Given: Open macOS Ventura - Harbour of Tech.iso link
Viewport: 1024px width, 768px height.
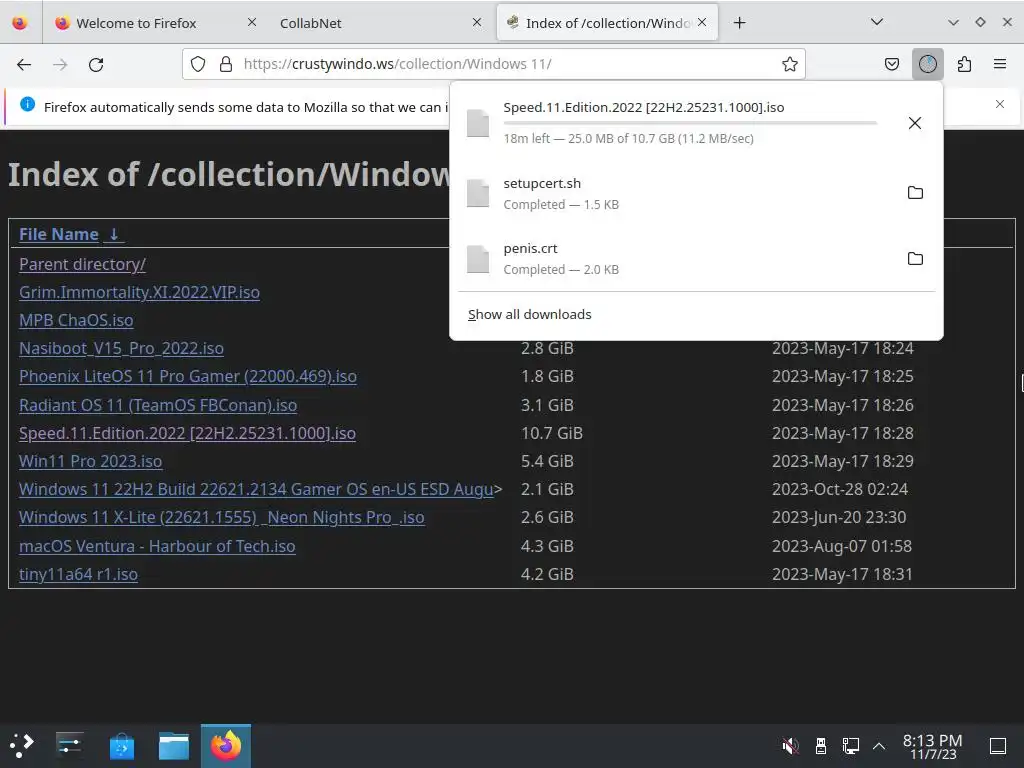Looking at the screenshot, I should tap(157, 547).
